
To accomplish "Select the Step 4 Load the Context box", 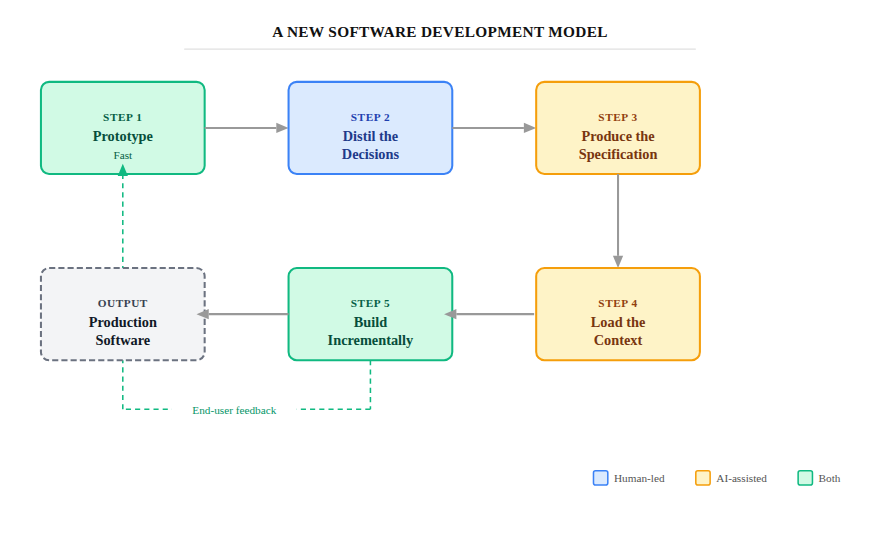I will point(617,314).
